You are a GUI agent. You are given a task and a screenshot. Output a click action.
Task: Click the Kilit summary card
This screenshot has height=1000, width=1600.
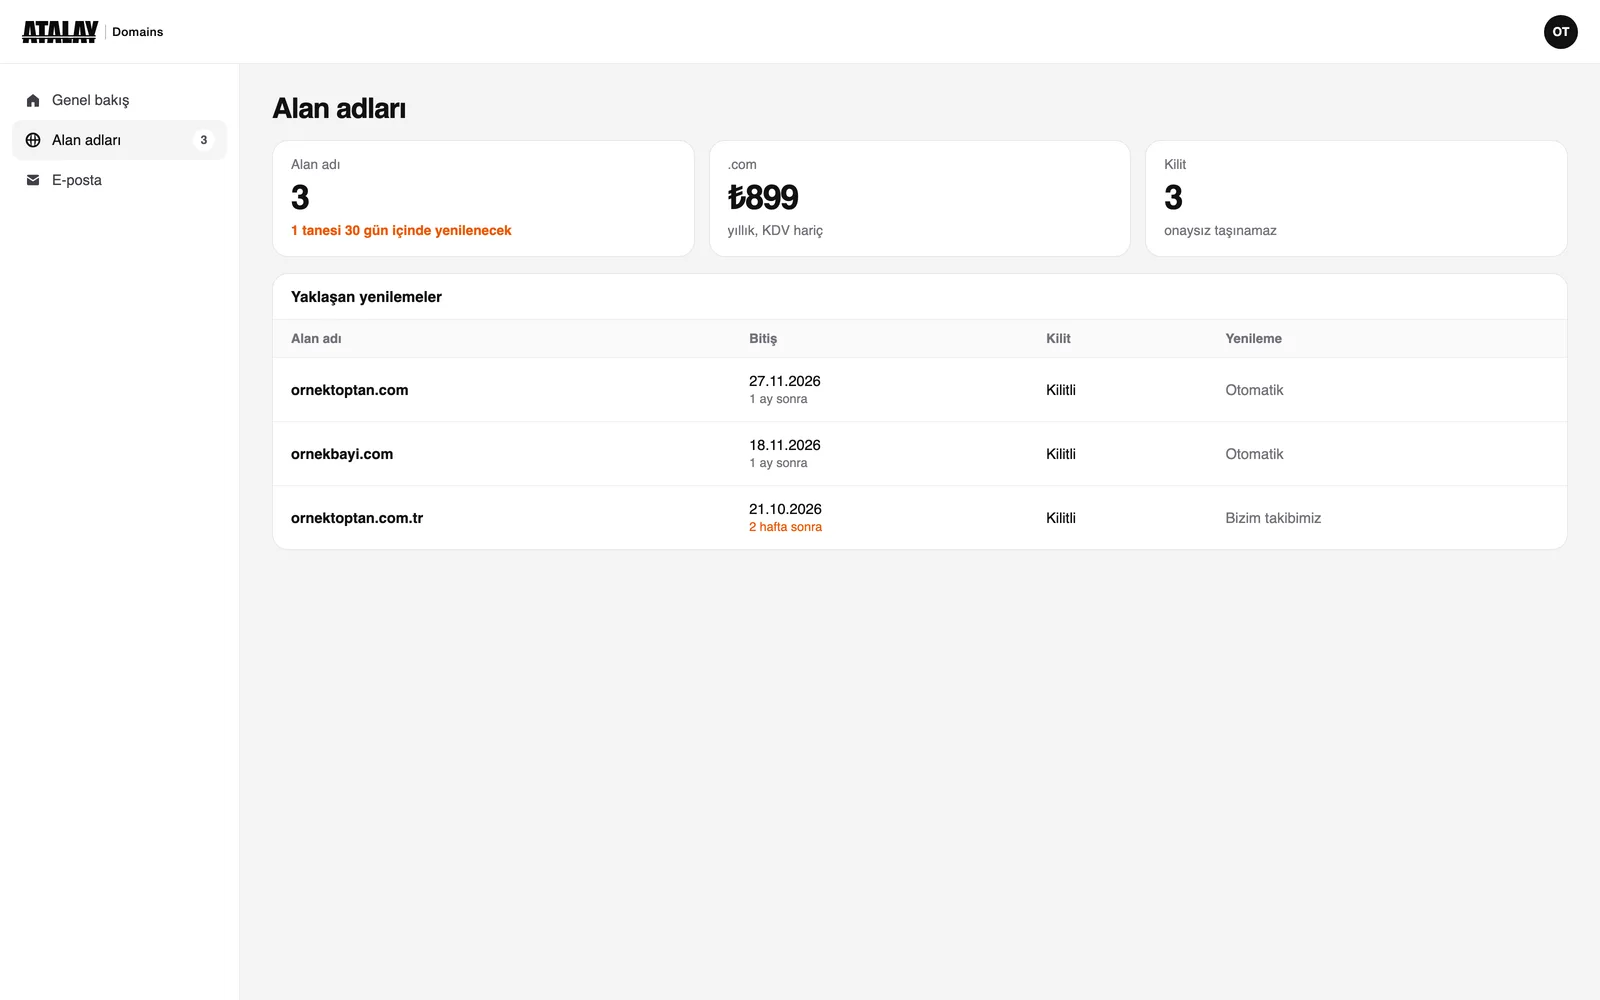(1356, 198)
